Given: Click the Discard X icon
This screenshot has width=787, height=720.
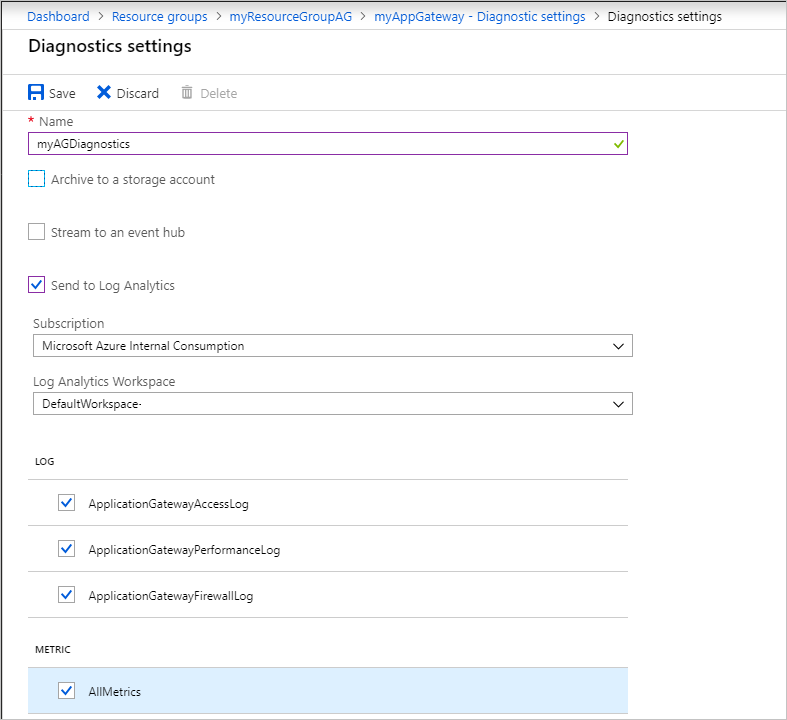Looking at the screenshot, I should click(x=104, y=93).
